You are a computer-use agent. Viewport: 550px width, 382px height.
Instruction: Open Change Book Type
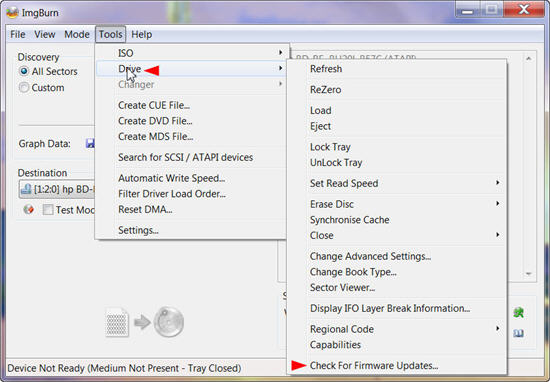pyautogui.click(x=397, y=272)
